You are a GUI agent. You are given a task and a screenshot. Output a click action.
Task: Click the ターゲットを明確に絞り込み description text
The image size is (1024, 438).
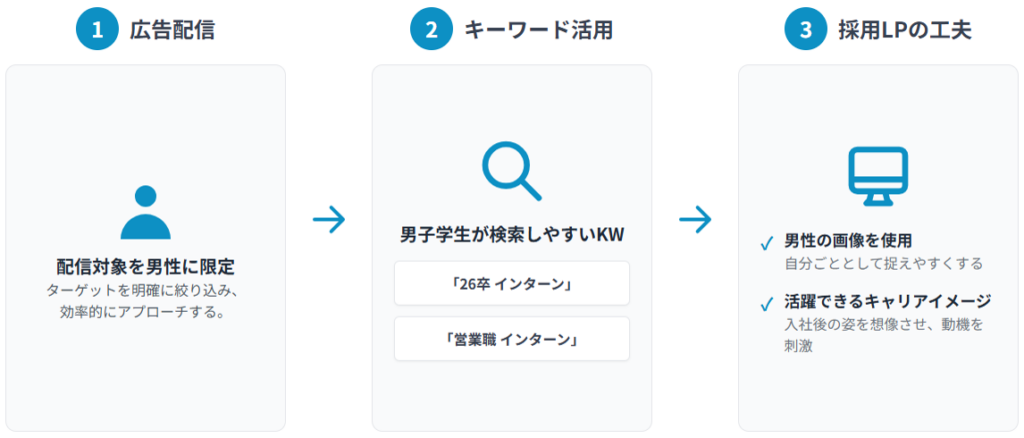pos(145,291)
